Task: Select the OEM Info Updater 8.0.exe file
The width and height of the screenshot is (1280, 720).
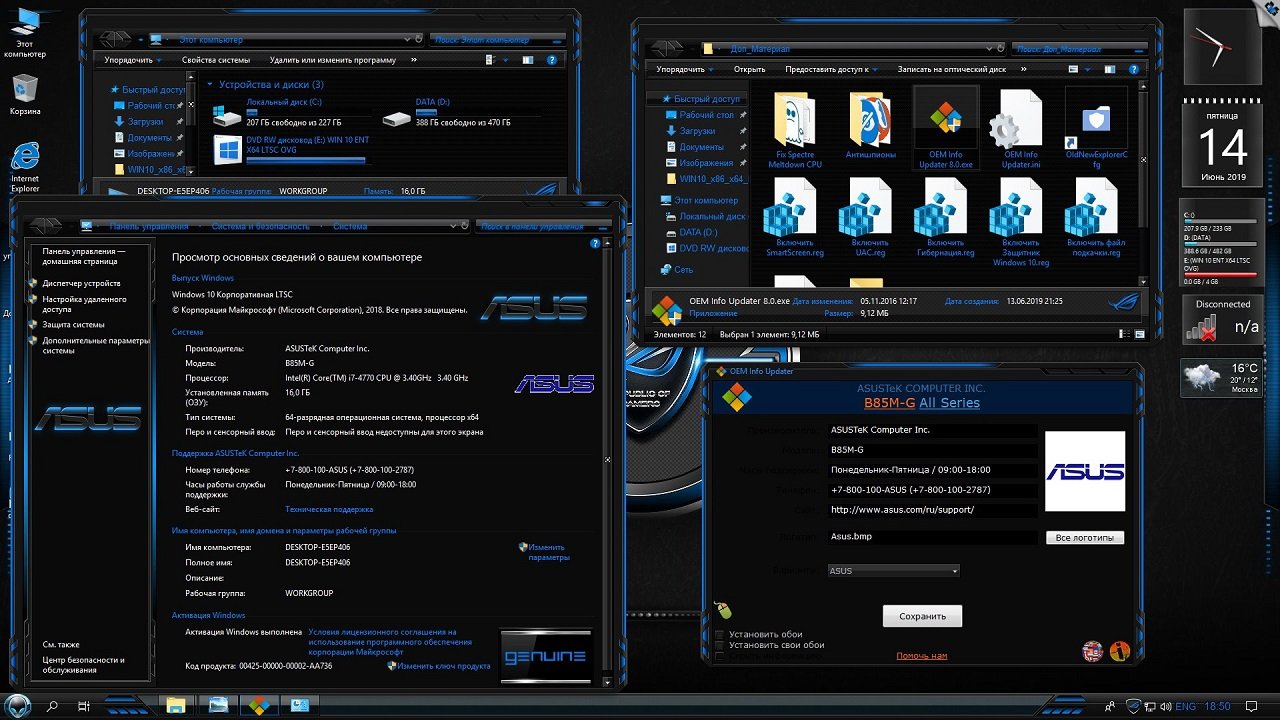Action: click(945, 125)
